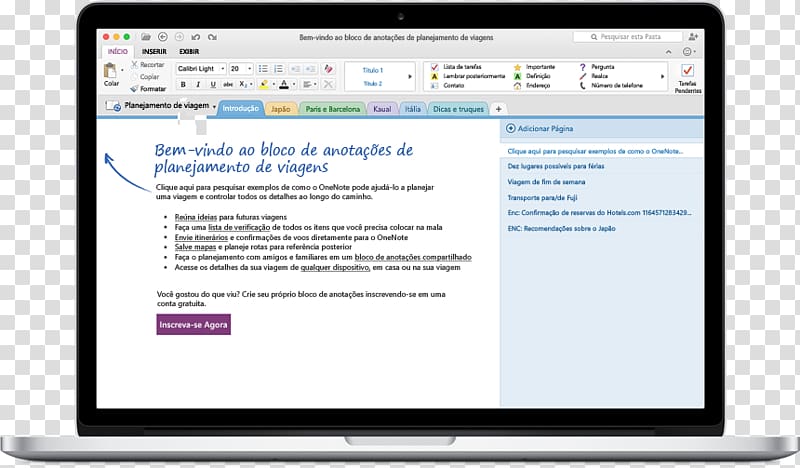This screenshot has height=468, width=800.
Task: Open the Transporte para/de Fuji page
Action: click(542, 198)
